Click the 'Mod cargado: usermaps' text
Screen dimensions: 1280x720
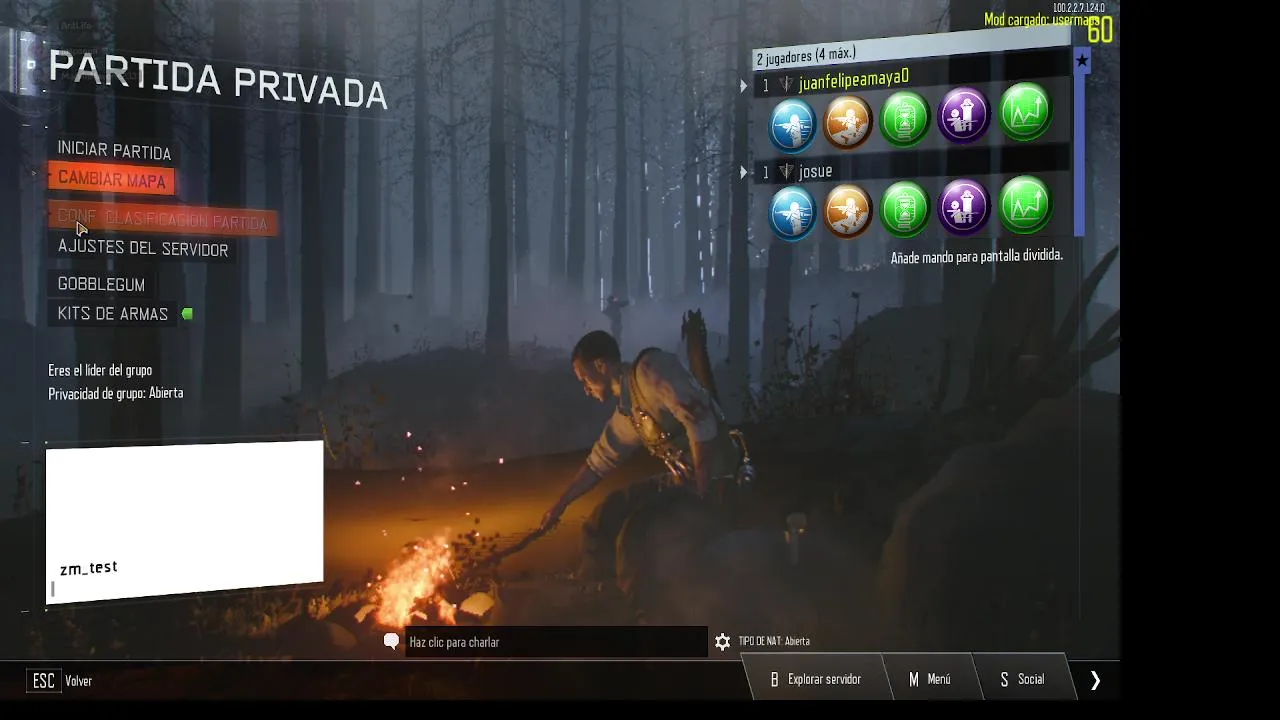[x=1042, y=20]
